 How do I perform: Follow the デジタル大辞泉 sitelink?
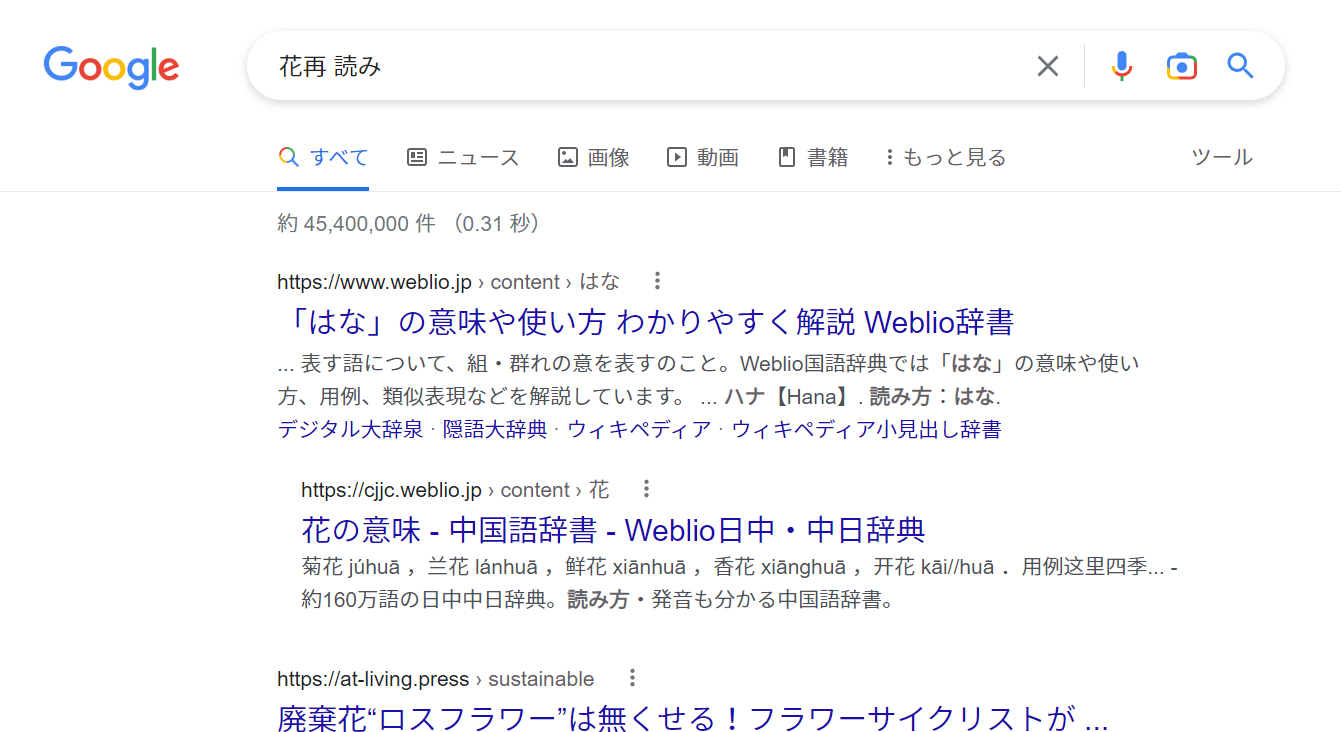[350, 429]
